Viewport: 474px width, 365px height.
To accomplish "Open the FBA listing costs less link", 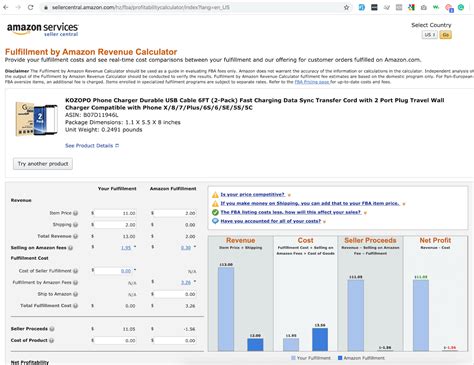I will click(x=291, y=212).
